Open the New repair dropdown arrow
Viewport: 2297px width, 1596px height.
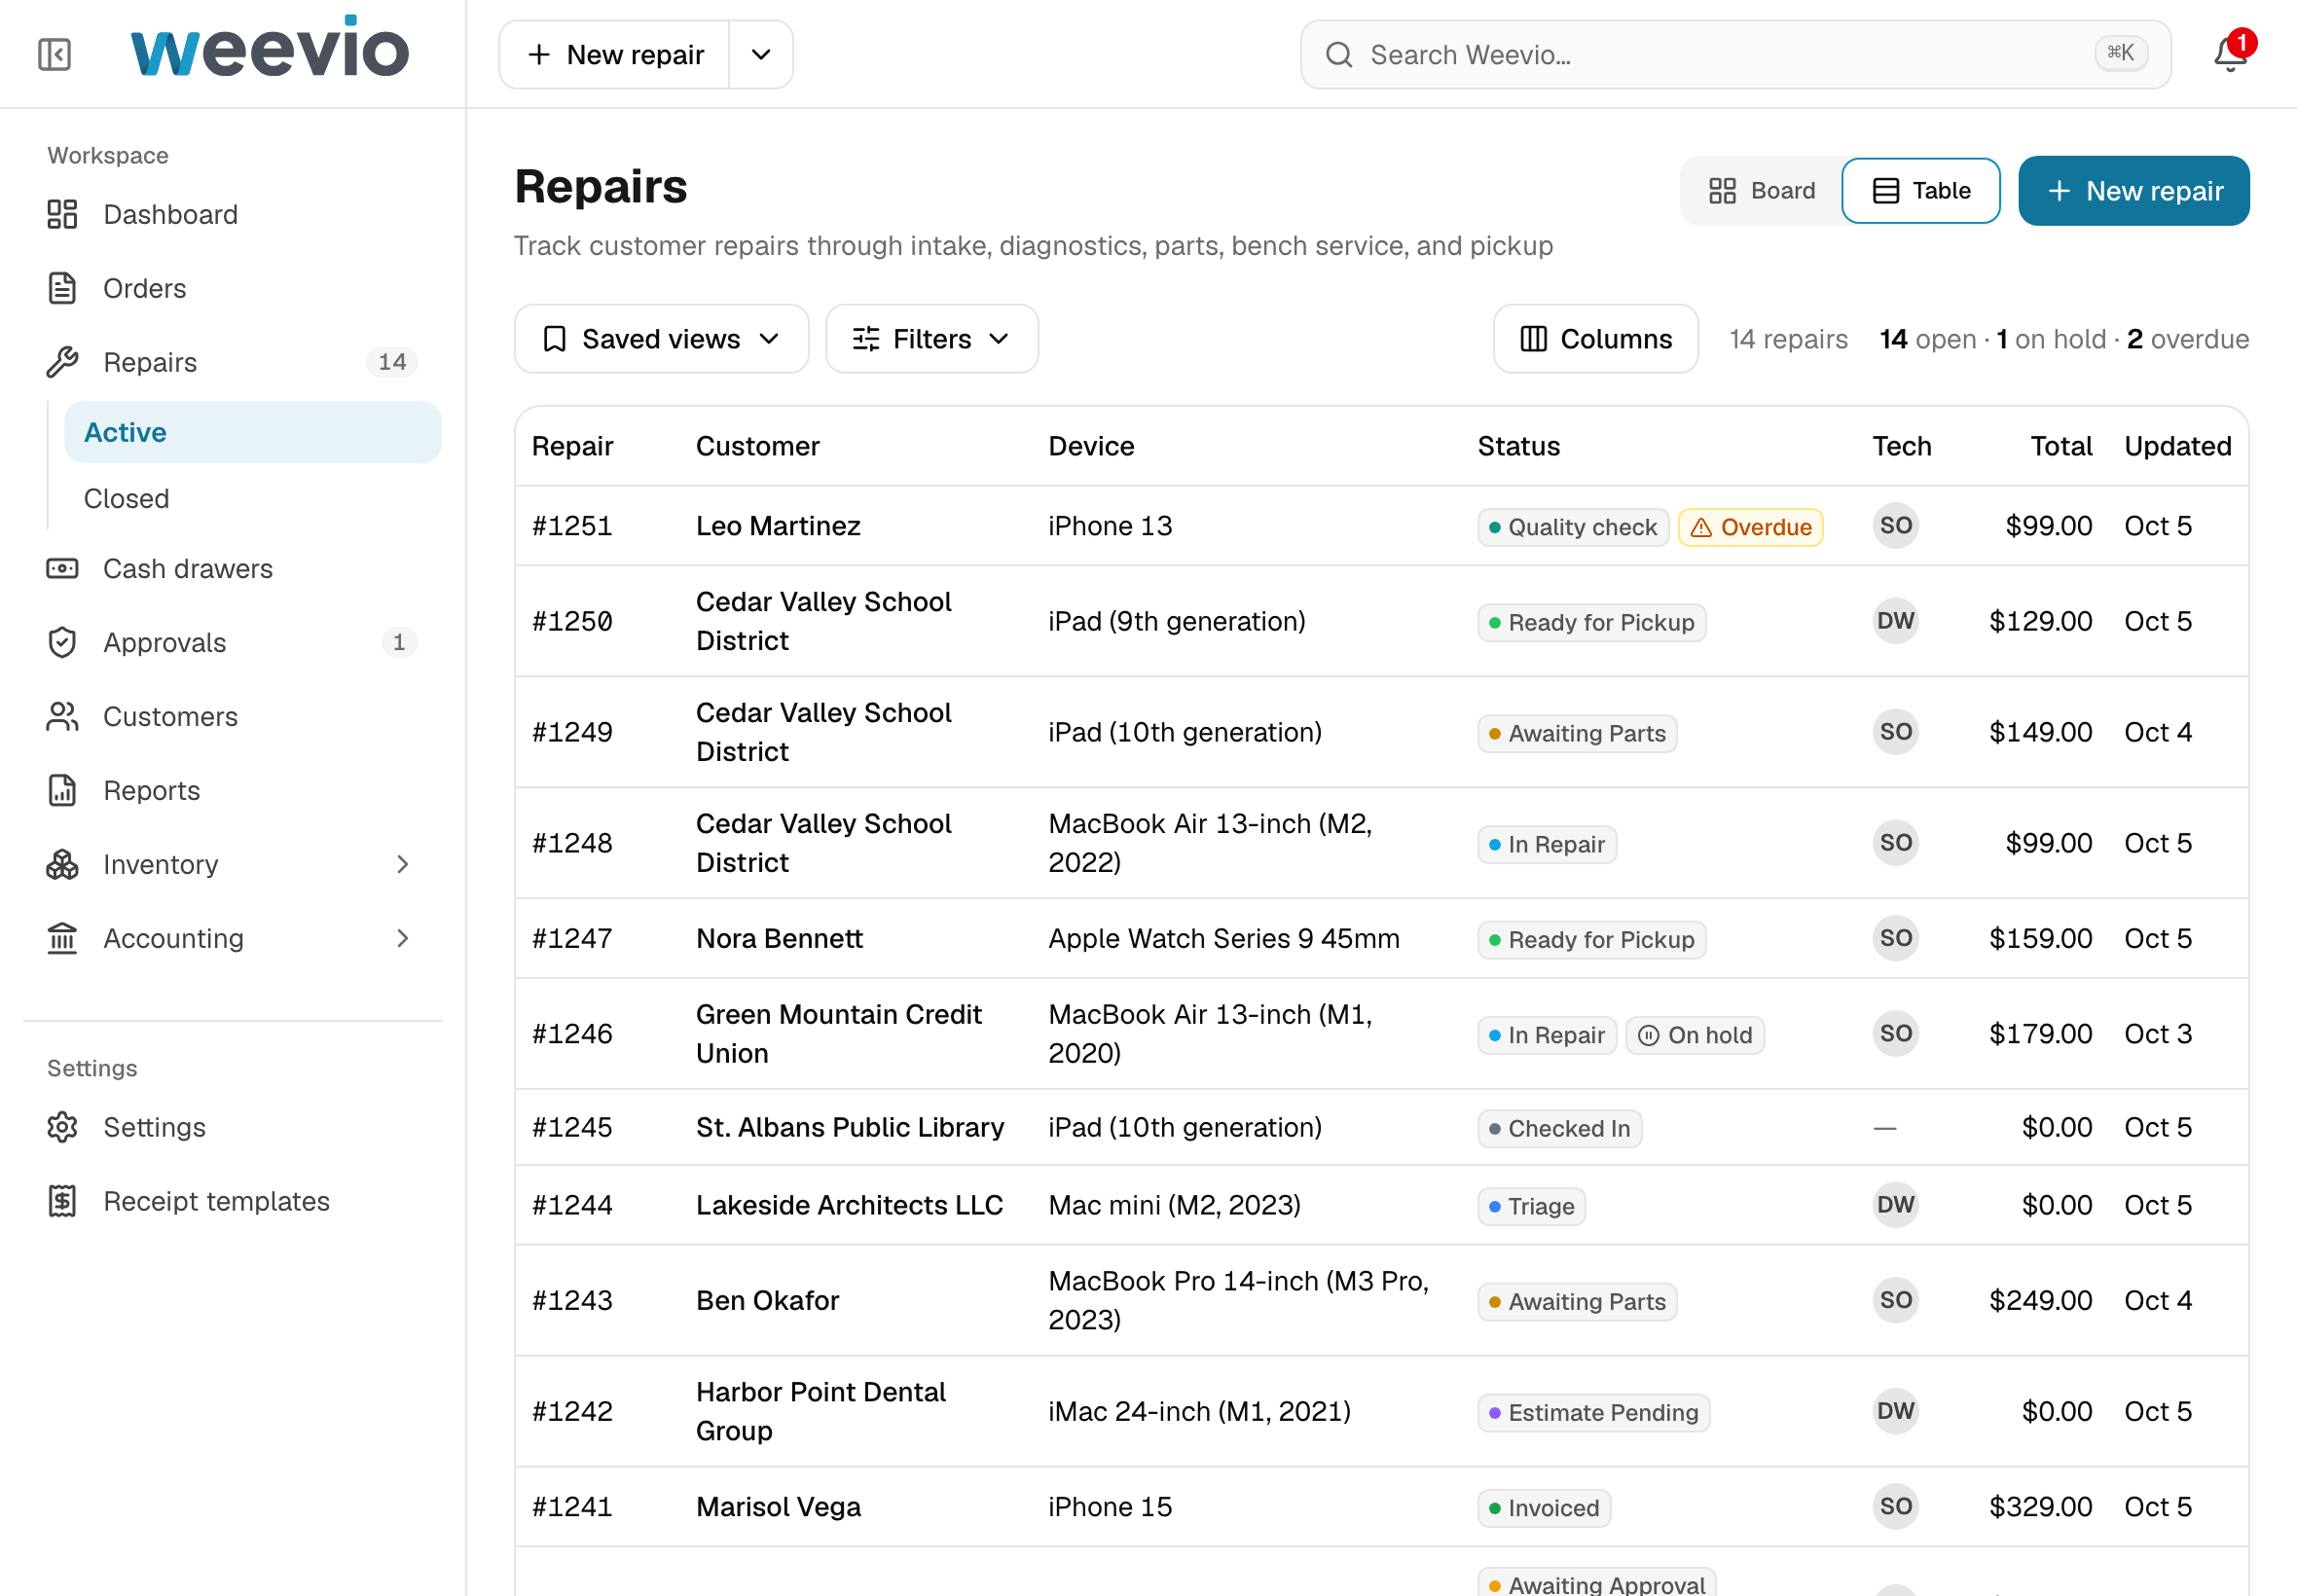click(761, 55)
